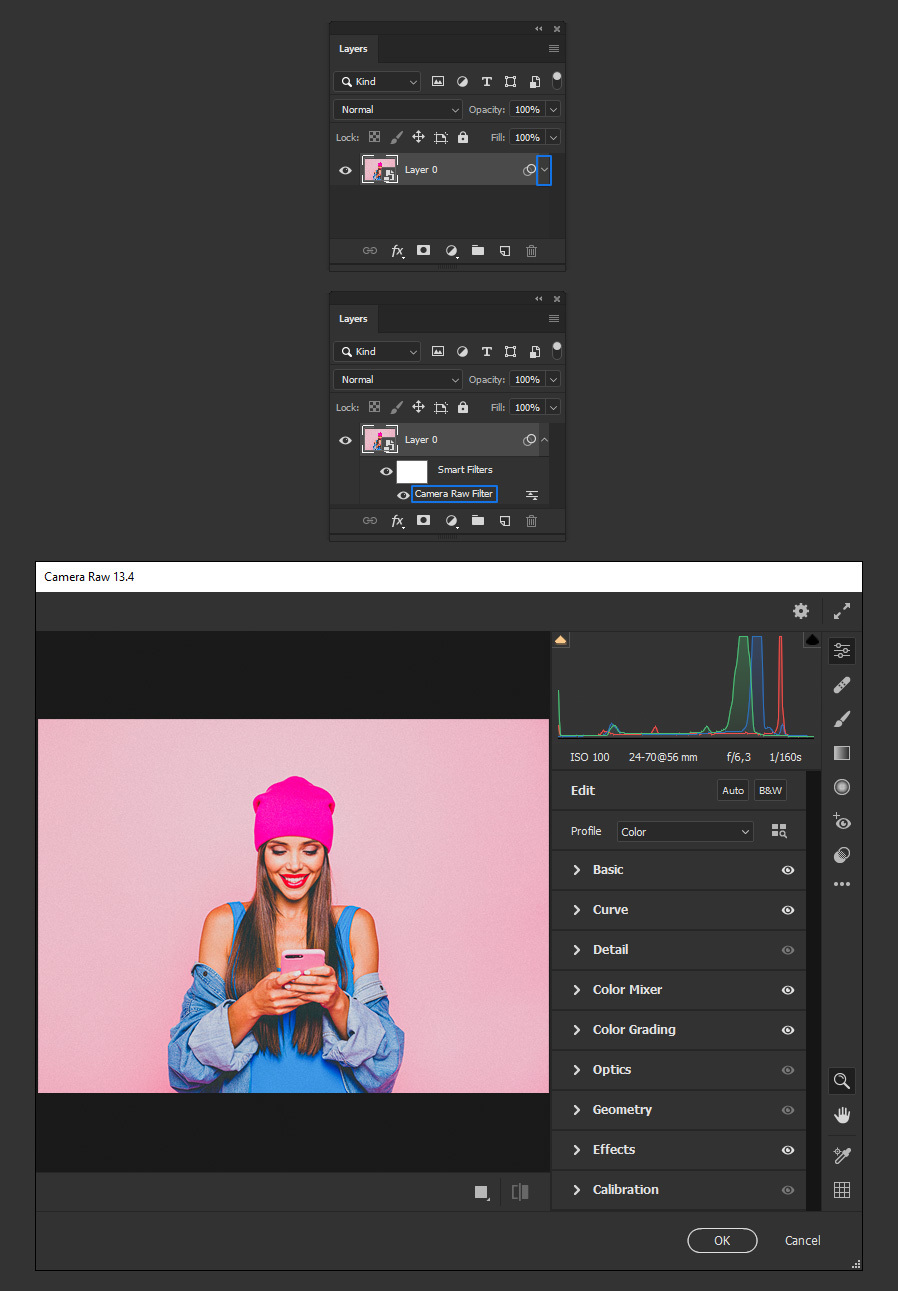The image size is (898, 1291).
Task: Expand the Optics section
Action: click(577, 1070)
